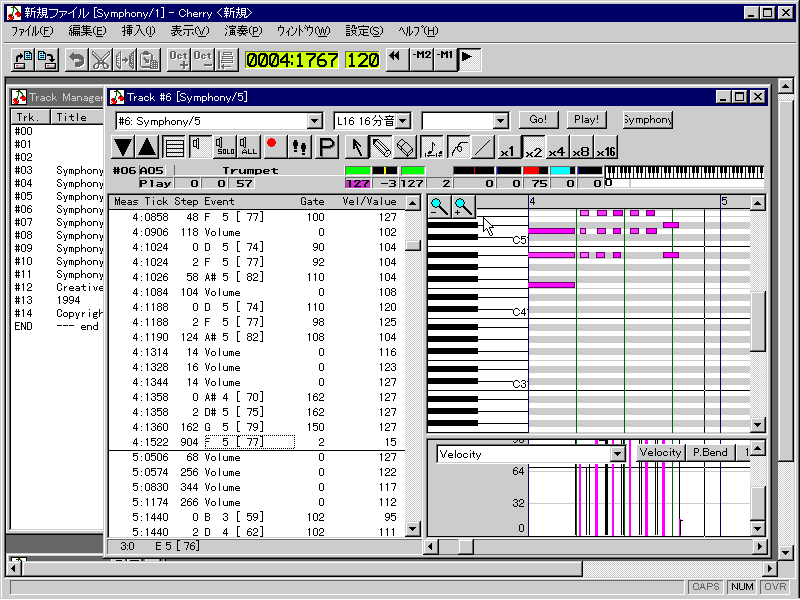Screen dimensions: 800x600
Task: Open the empty combo box beside Go!
Action: [x=501, y=121]
